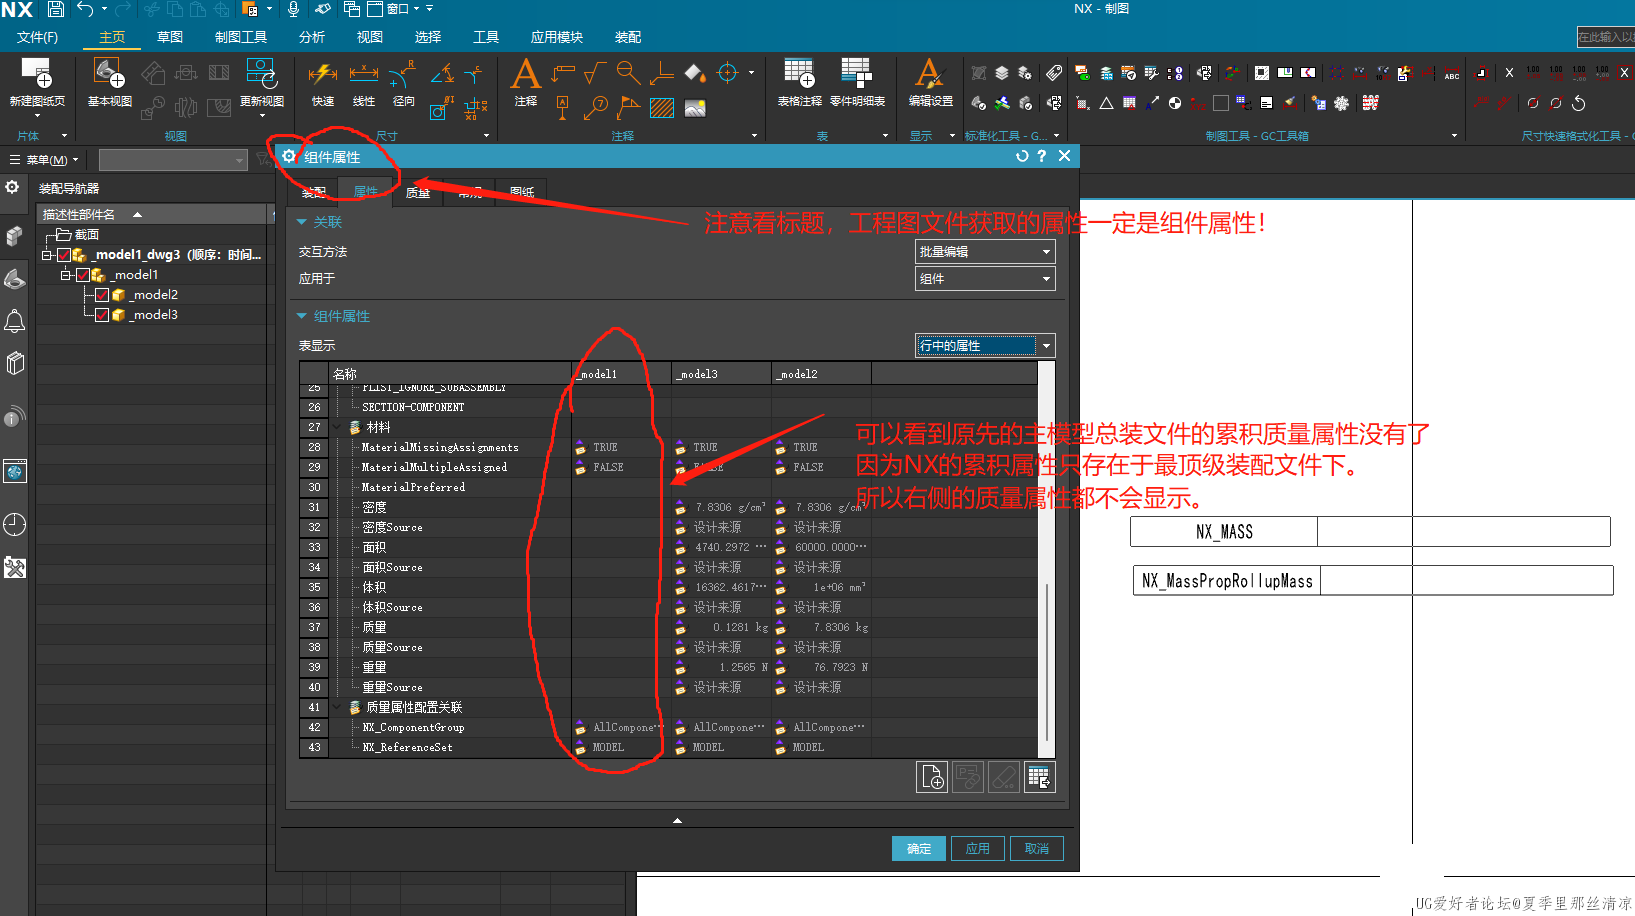The height and width of the screenshot is (916, 1635).
Task: Collapse the 材料 attribute group
Action: [x=337, y=428]
